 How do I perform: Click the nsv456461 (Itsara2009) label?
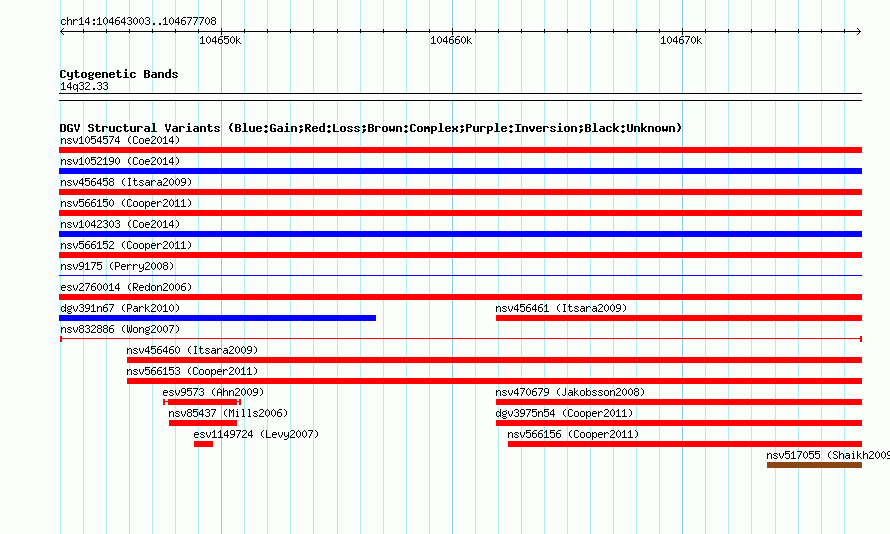(561, 308)
